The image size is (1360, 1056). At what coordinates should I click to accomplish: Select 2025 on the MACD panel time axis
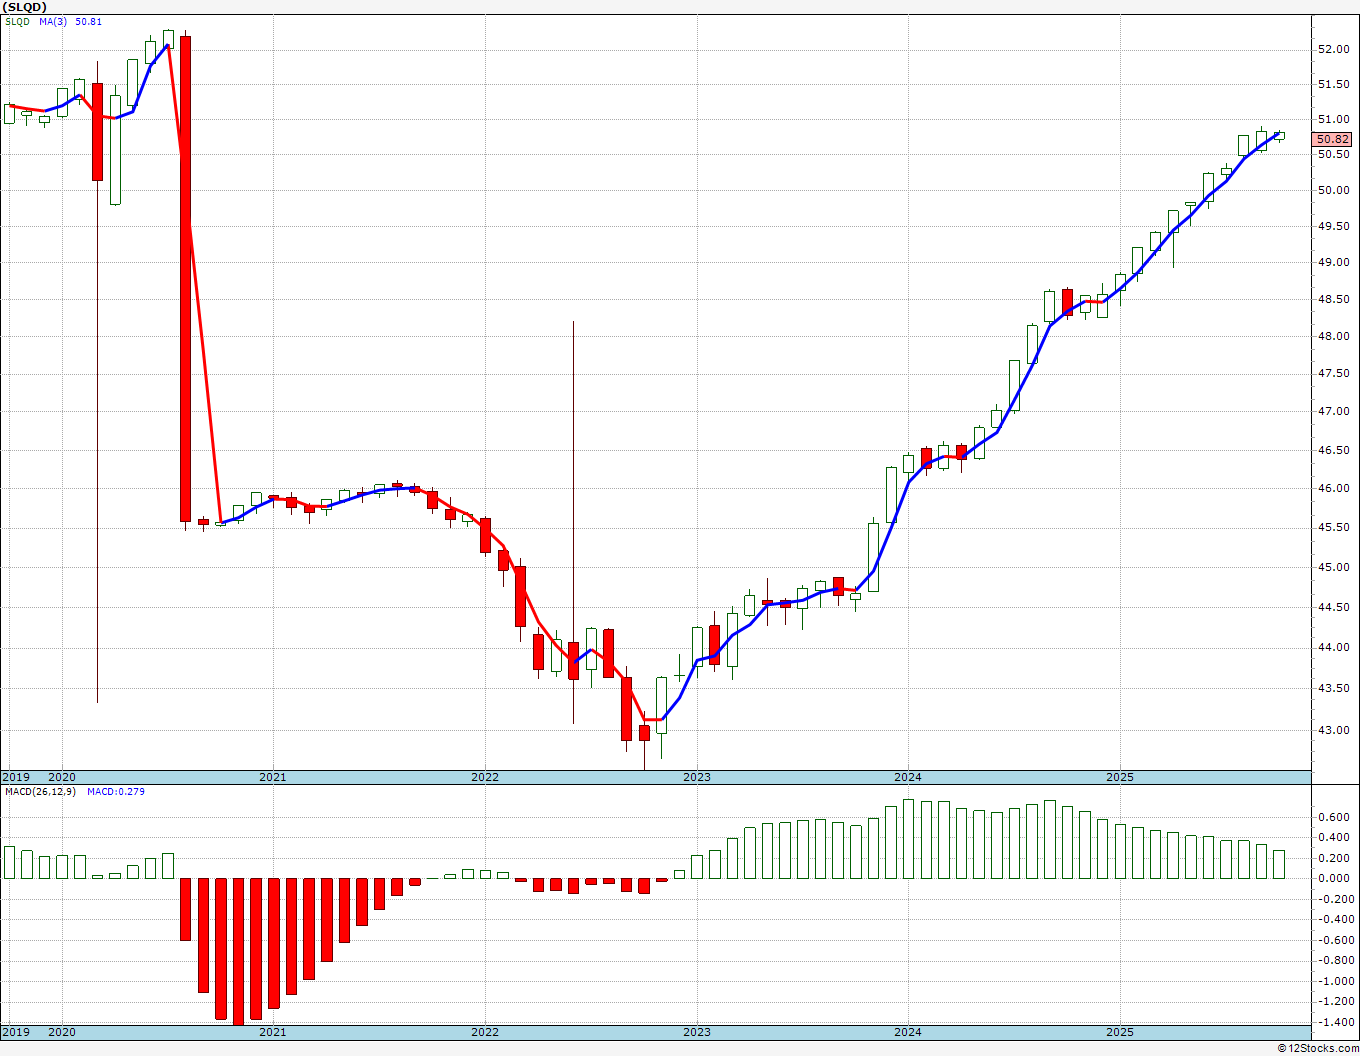point(1120,1032)
